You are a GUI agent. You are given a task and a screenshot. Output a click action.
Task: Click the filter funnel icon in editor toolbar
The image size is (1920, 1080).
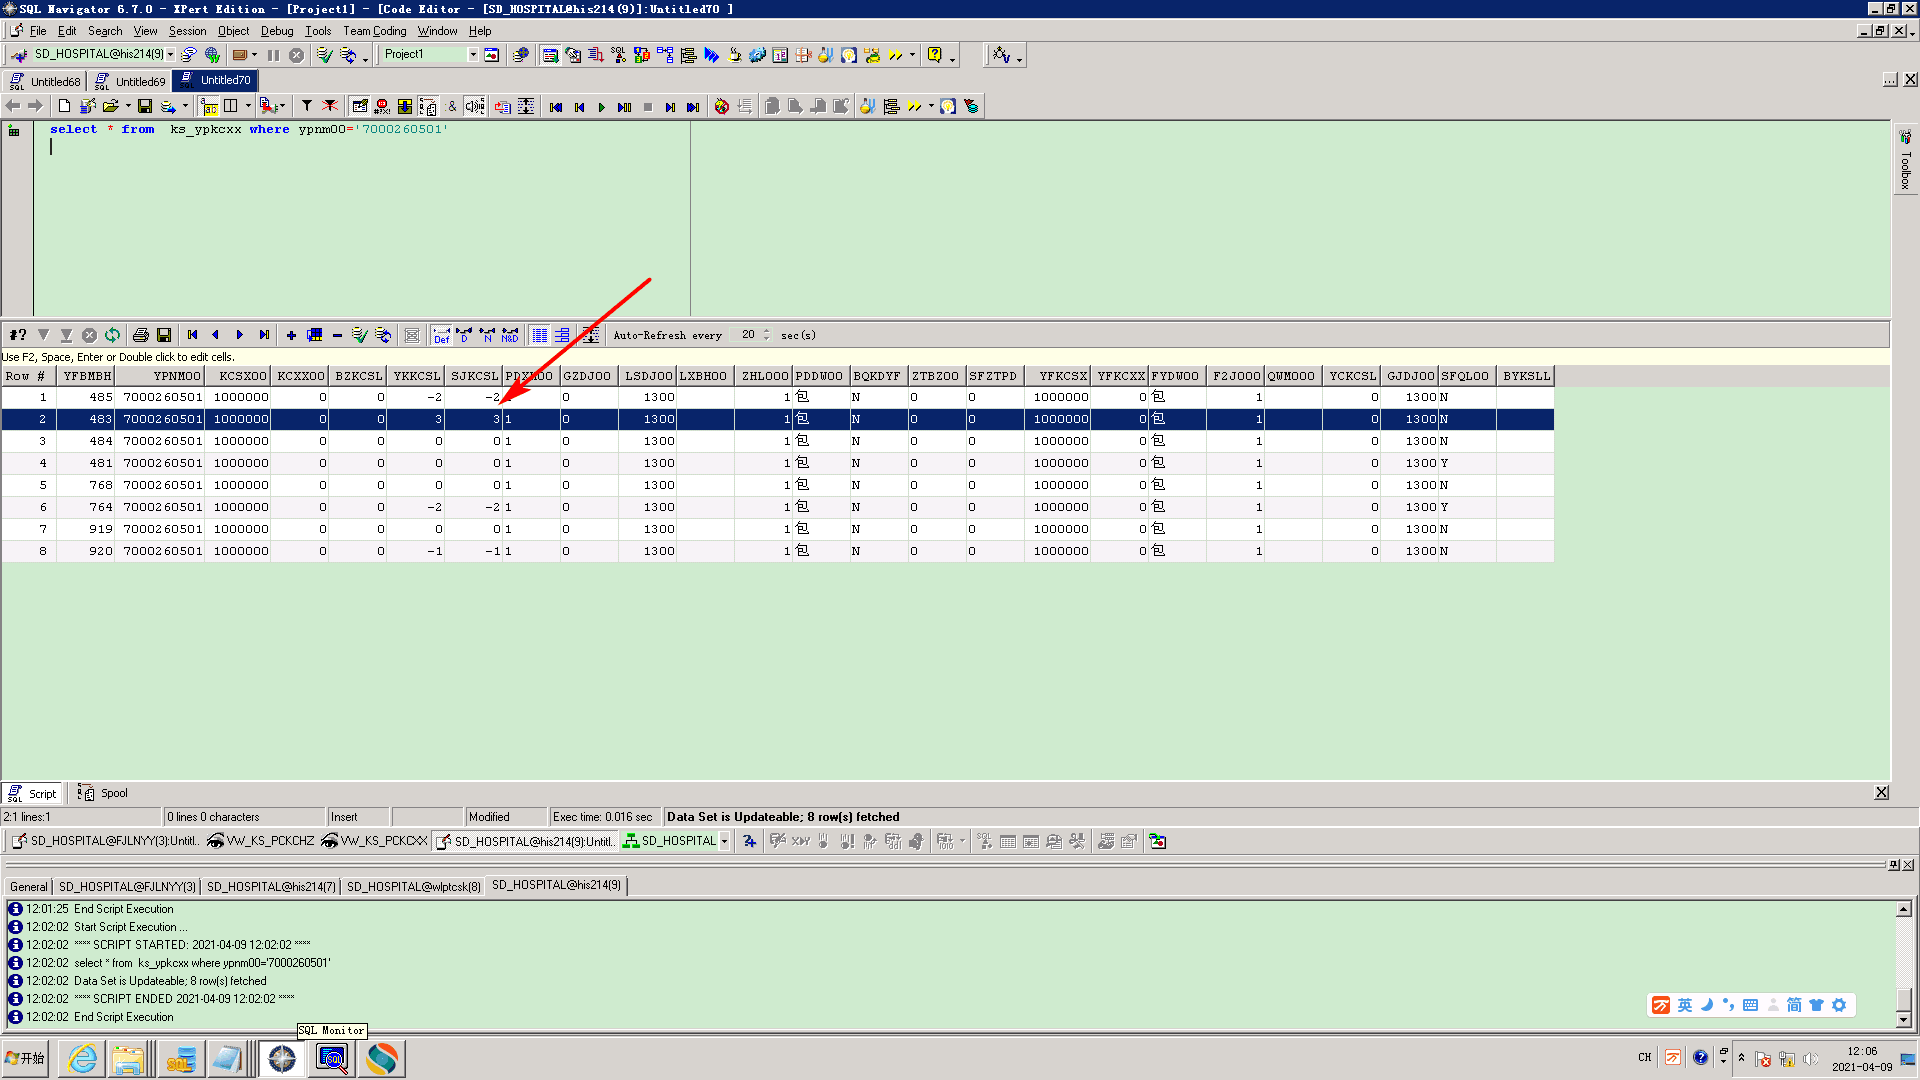307,106
